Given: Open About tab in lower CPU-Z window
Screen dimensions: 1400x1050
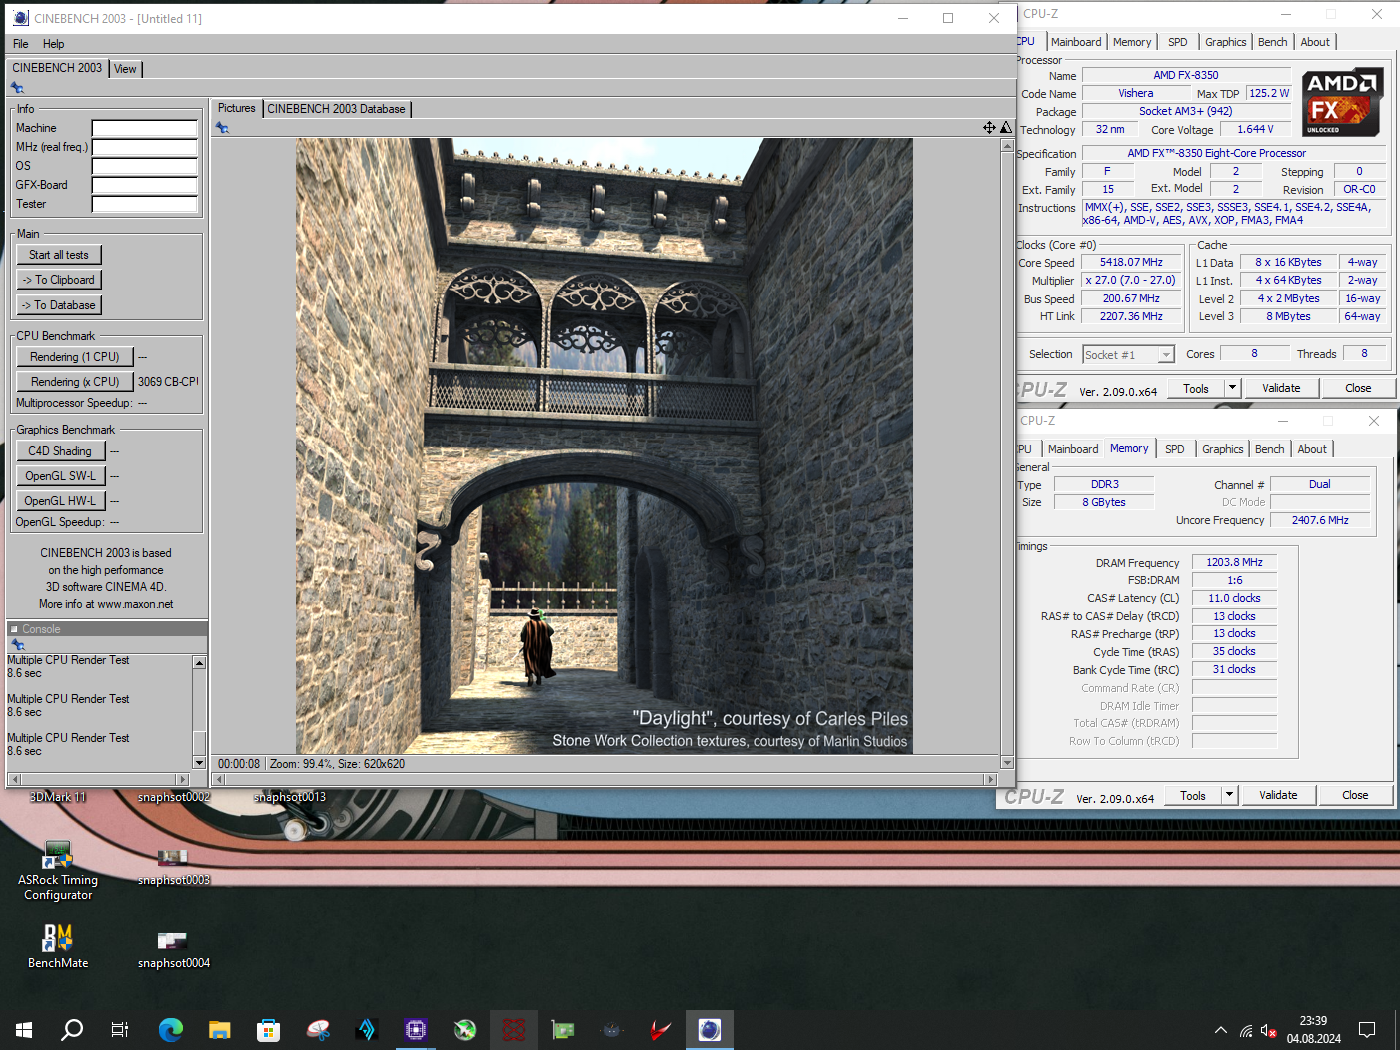Looking at the screenshot, I should [x=1312, y=449].
